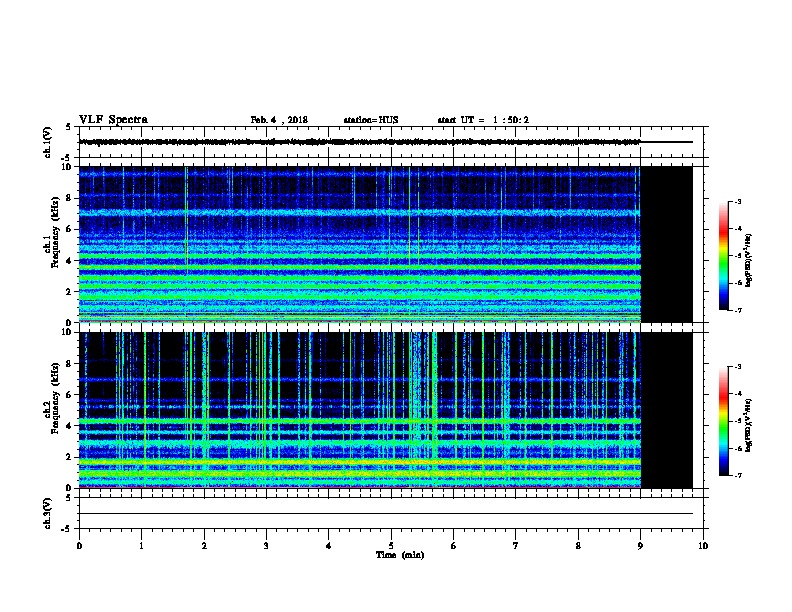Viewport: 792px width, 612px height.
Task: Click the "6" kHz tick on ch.2 spectrogram
Action: tap(69, 394)
